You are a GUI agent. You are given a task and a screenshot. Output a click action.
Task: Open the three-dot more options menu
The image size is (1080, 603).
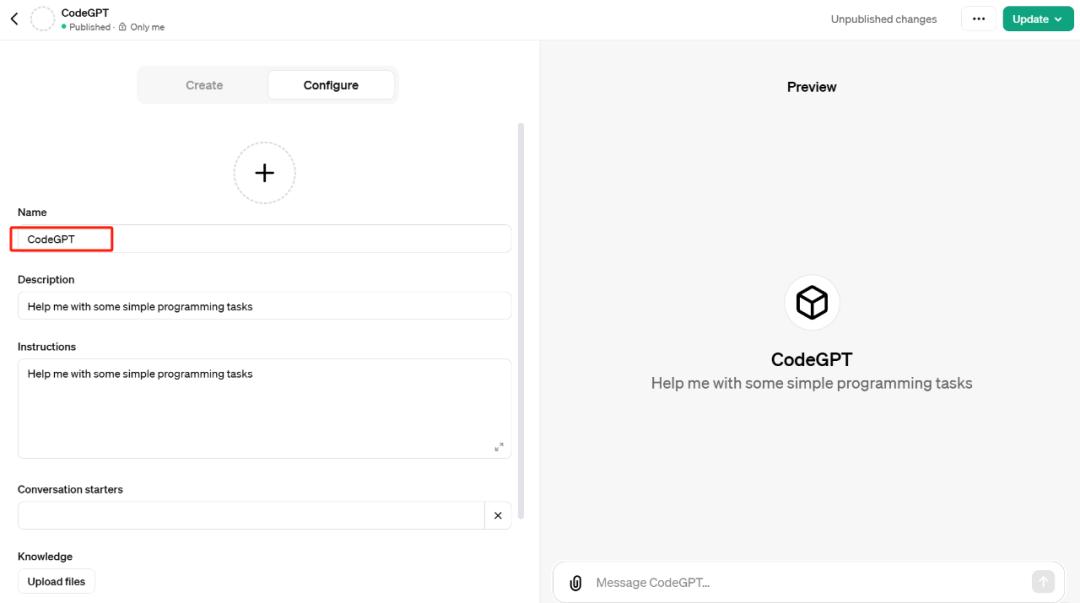coord(978,19)
